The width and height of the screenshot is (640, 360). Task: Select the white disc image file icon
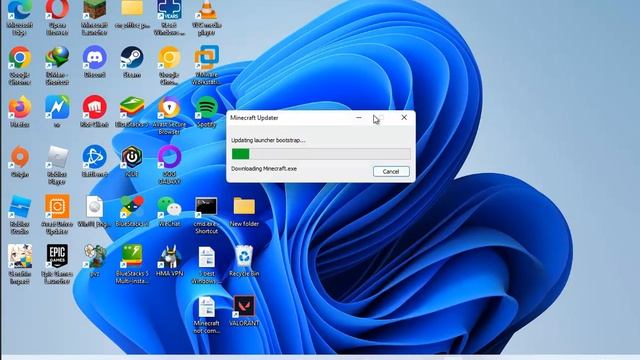click(x=94, y=211)
